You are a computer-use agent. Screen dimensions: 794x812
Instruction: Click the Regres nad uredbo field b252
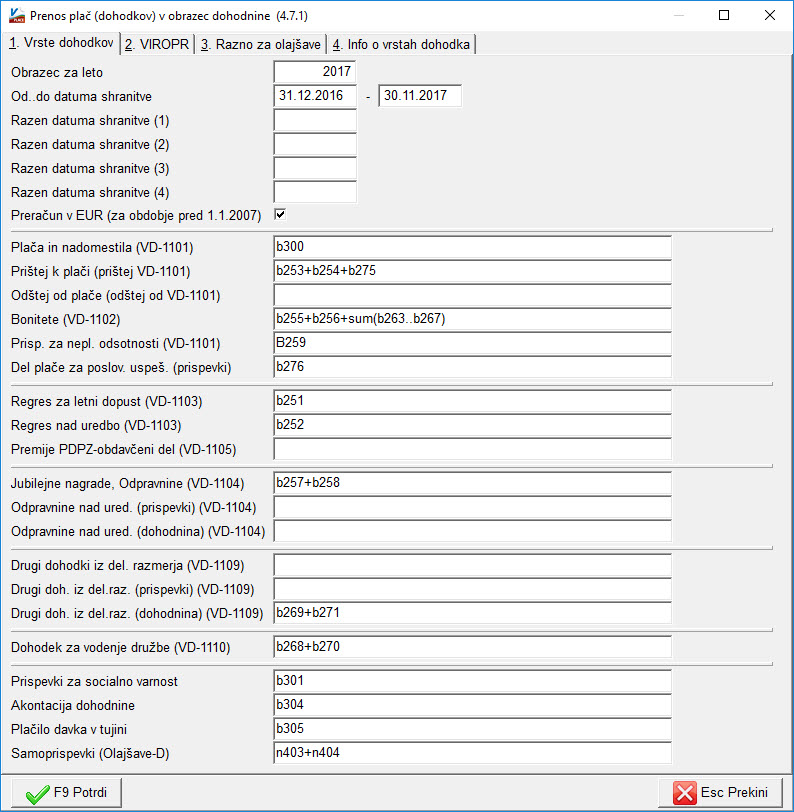pos(472,425)
